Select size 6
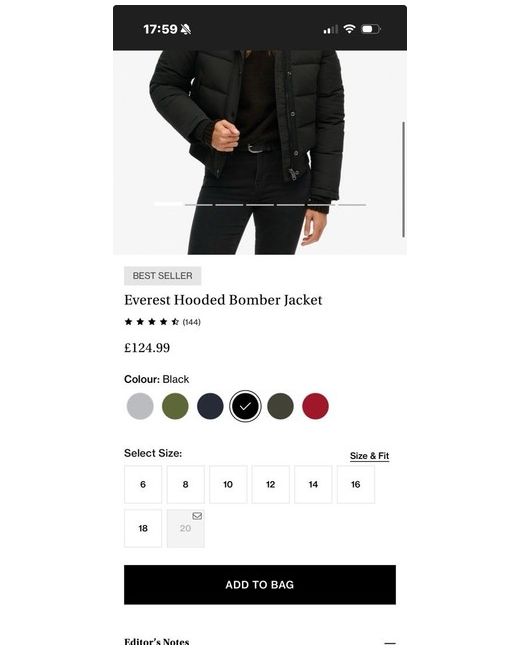The image size is (520, 650). point(143,484)
